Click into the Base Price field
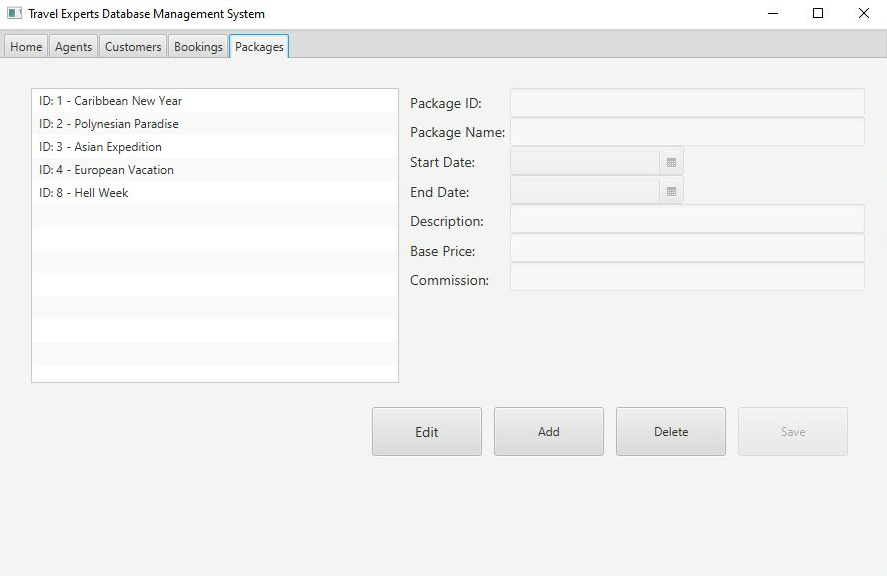Screen dimensions: 887x576 click(x=686, y=250)
